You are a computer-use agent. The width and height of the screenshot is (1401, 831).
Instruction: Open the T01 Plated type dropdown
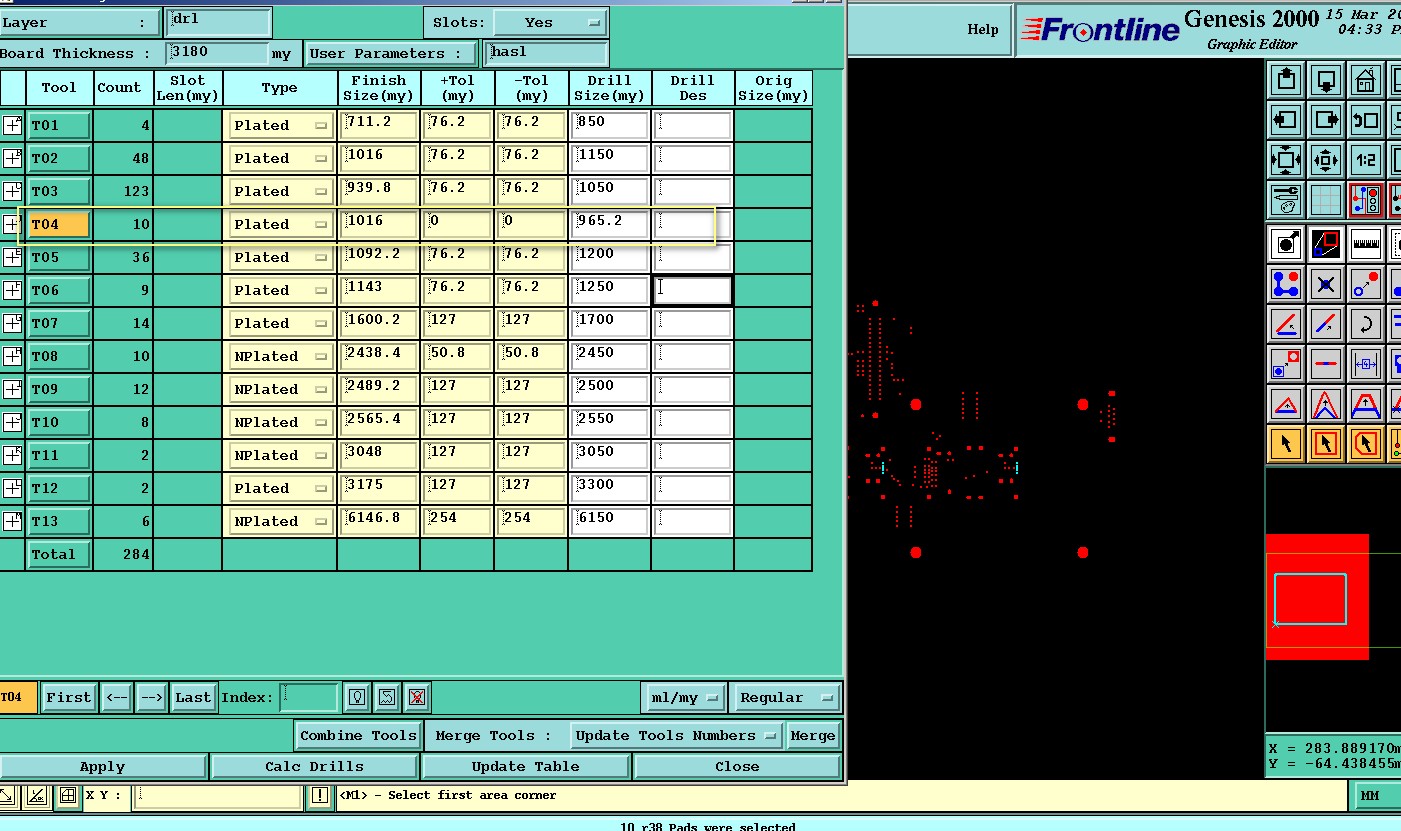[281, 125]
